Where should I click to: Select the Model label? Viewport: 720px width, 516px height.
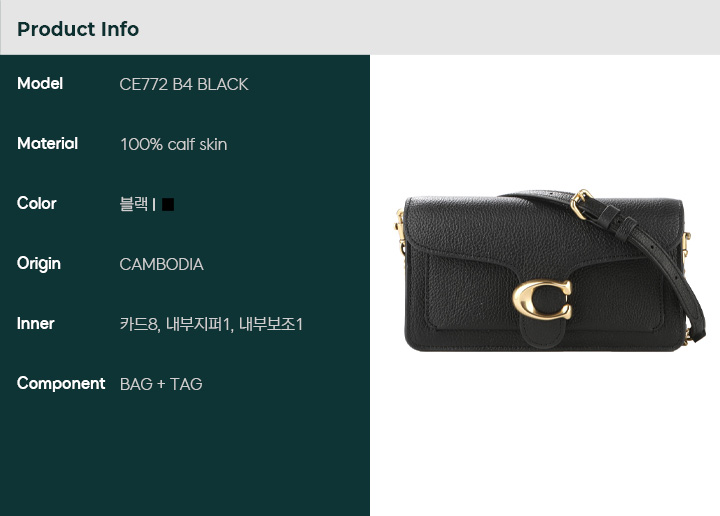40,84
